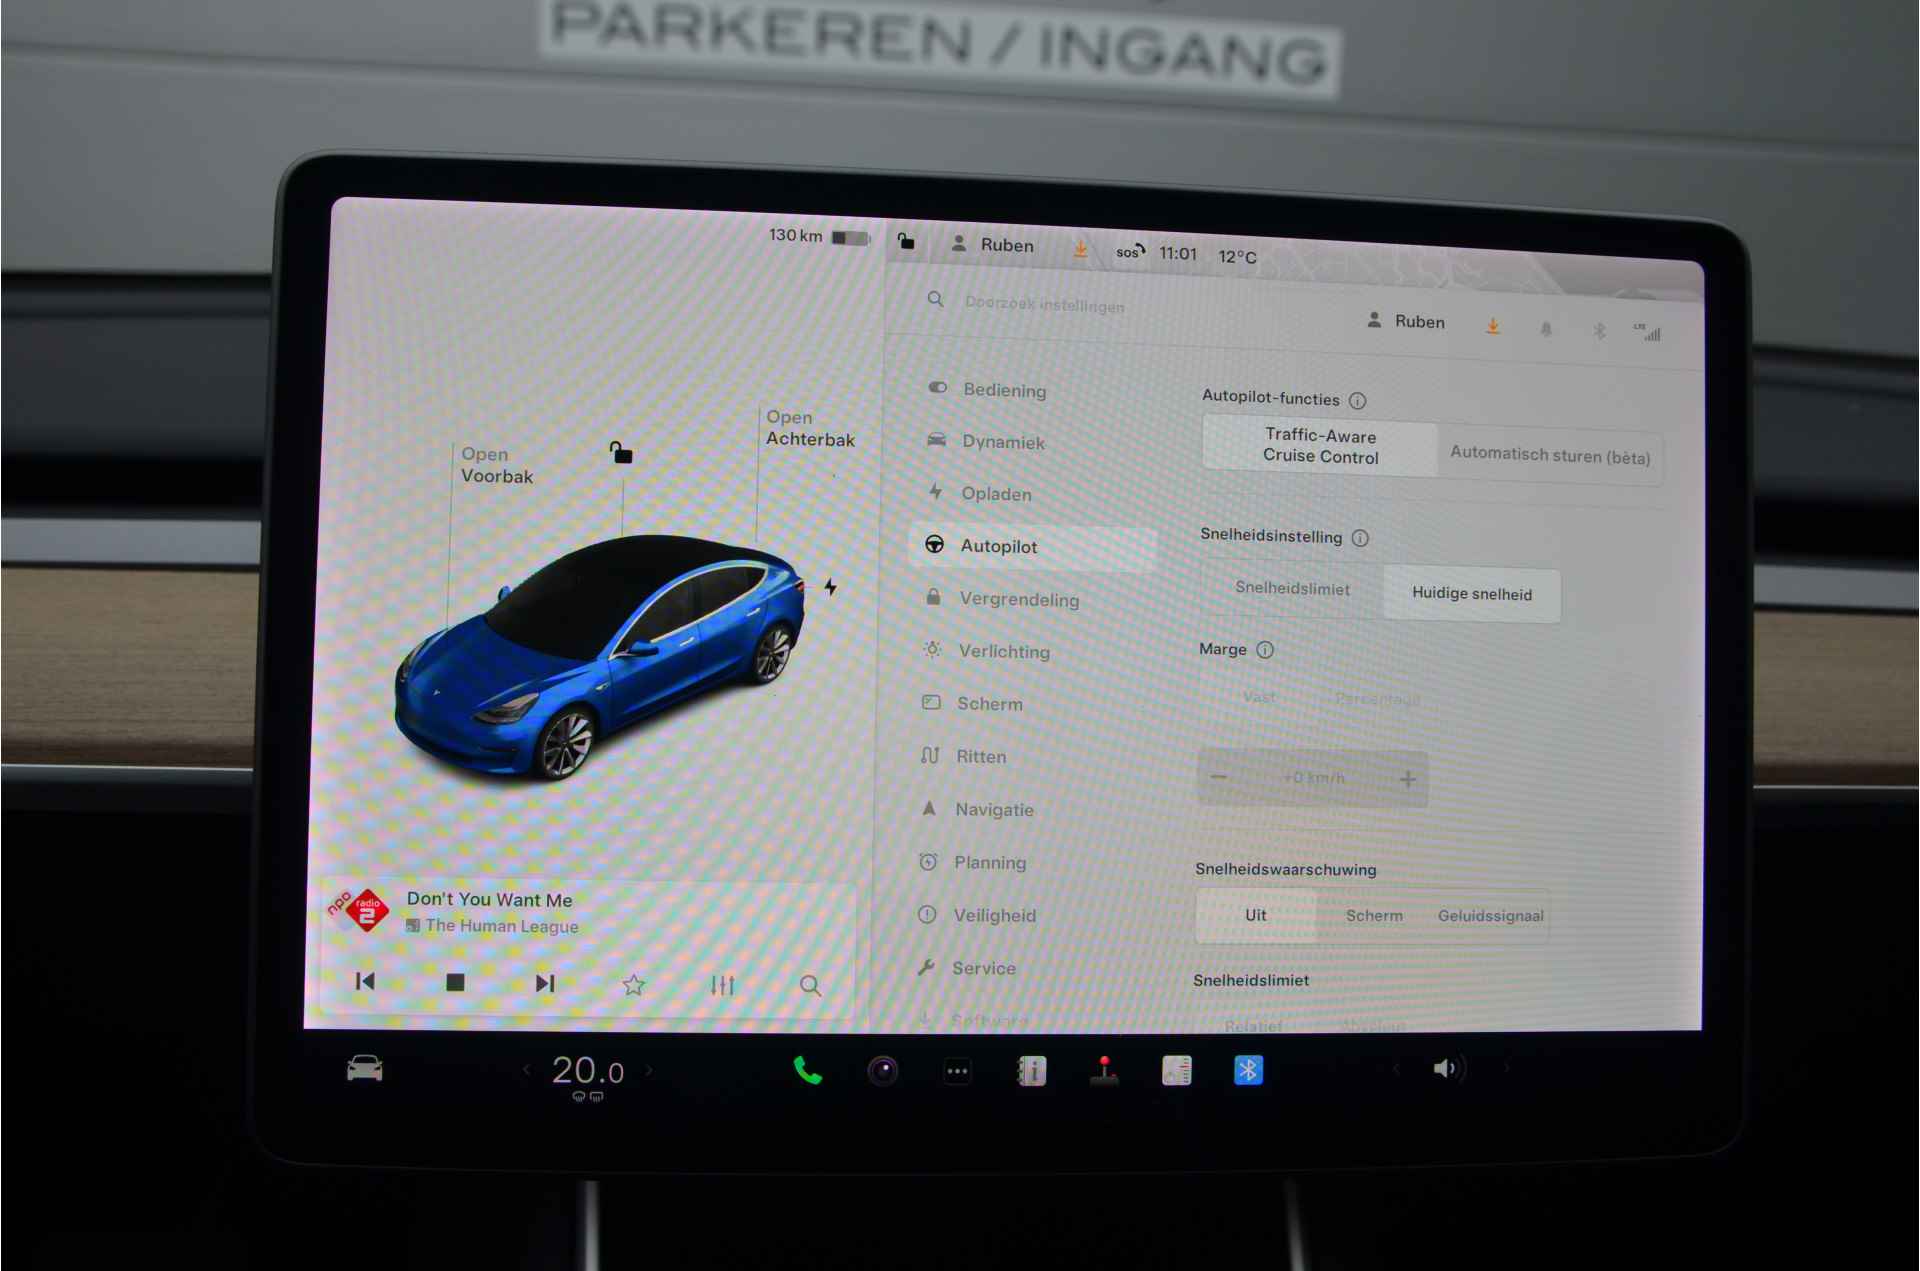The height and width of the screenshot is (1271, 1920).
Task: Tap Open Voorbak to open frunk
Action: tap(496, 465)
